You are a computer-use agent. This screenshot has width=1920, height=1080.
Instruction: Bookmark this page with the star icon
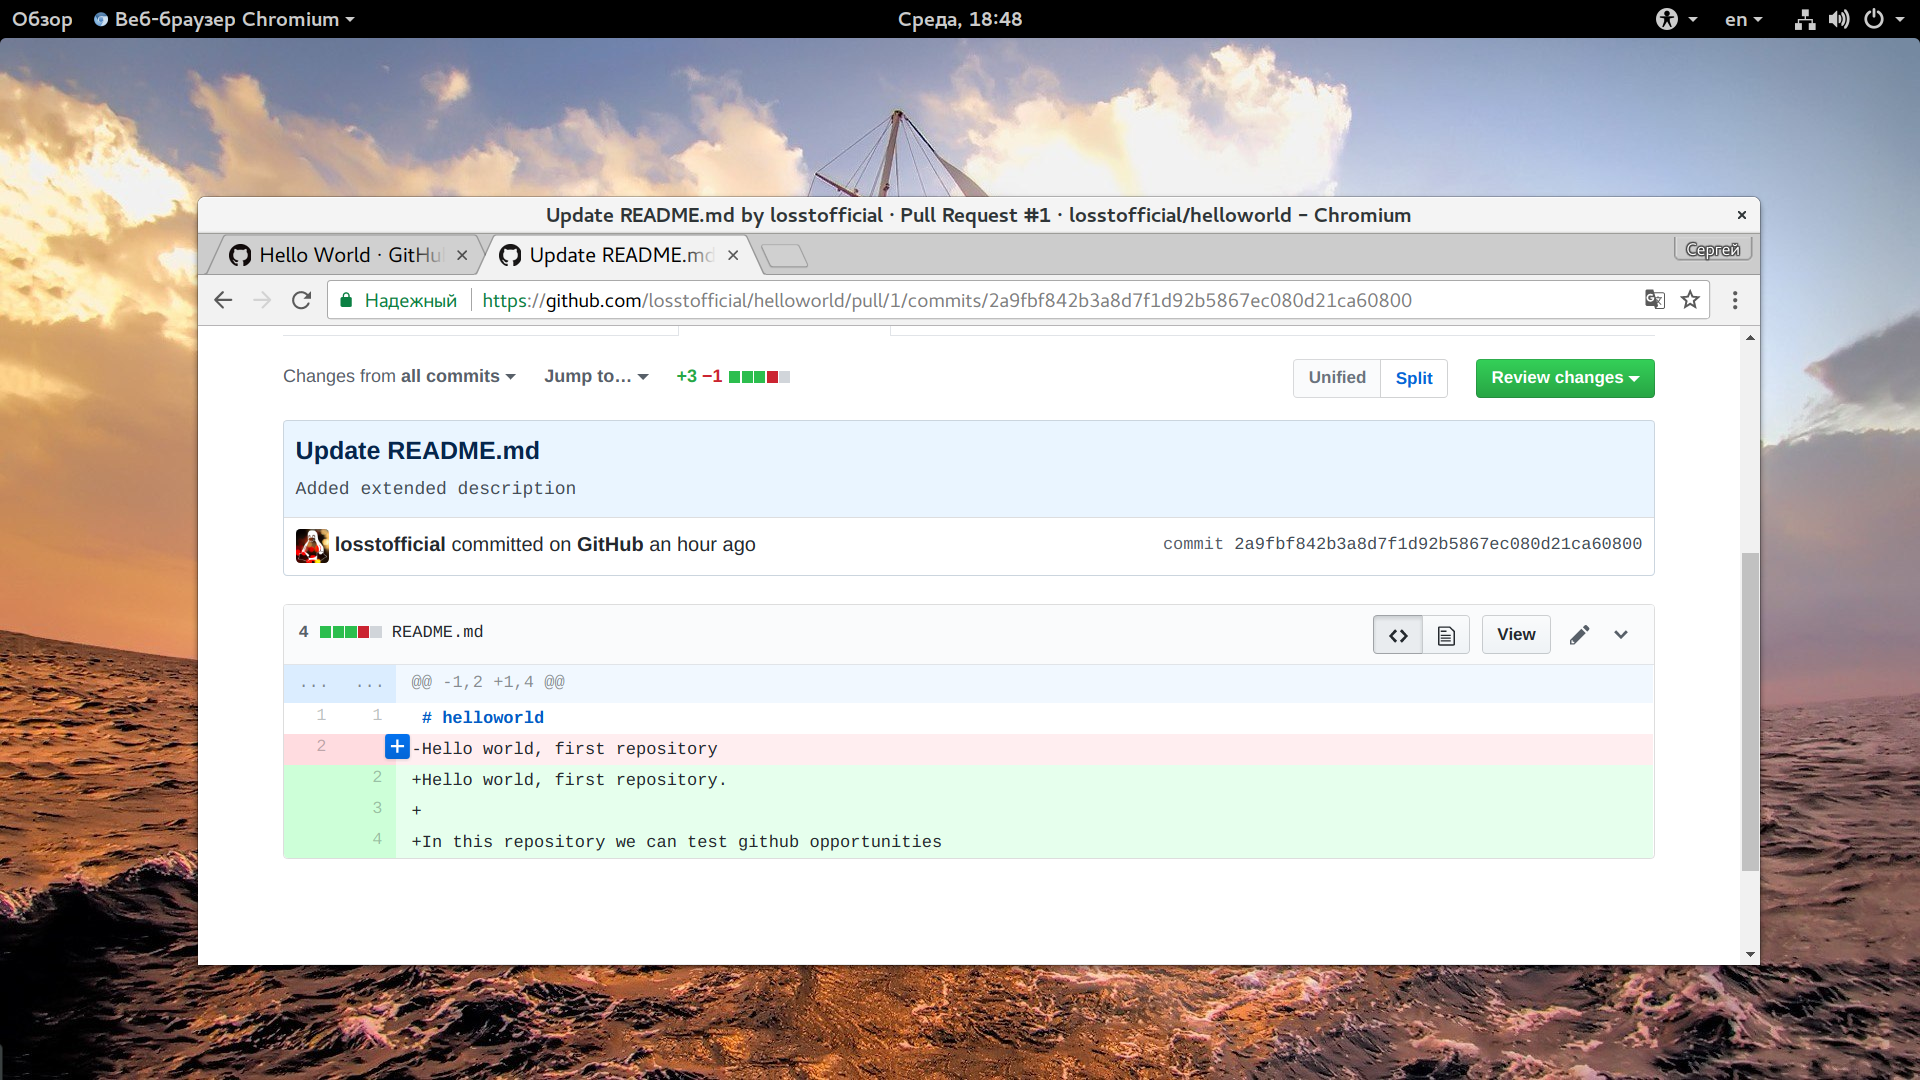1690,300
